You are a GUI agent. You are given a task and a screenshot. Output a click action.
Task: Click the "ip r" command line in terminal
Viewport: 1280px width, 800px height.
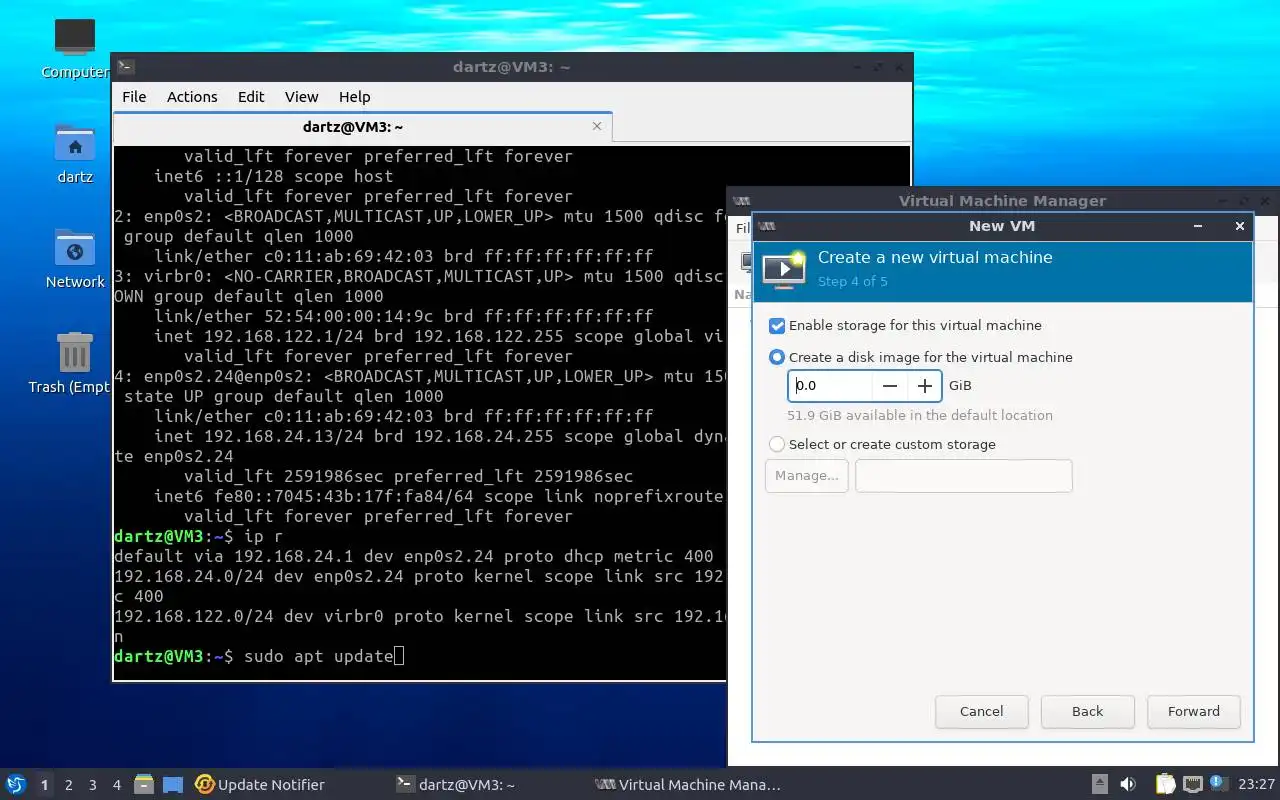(264, 536)
